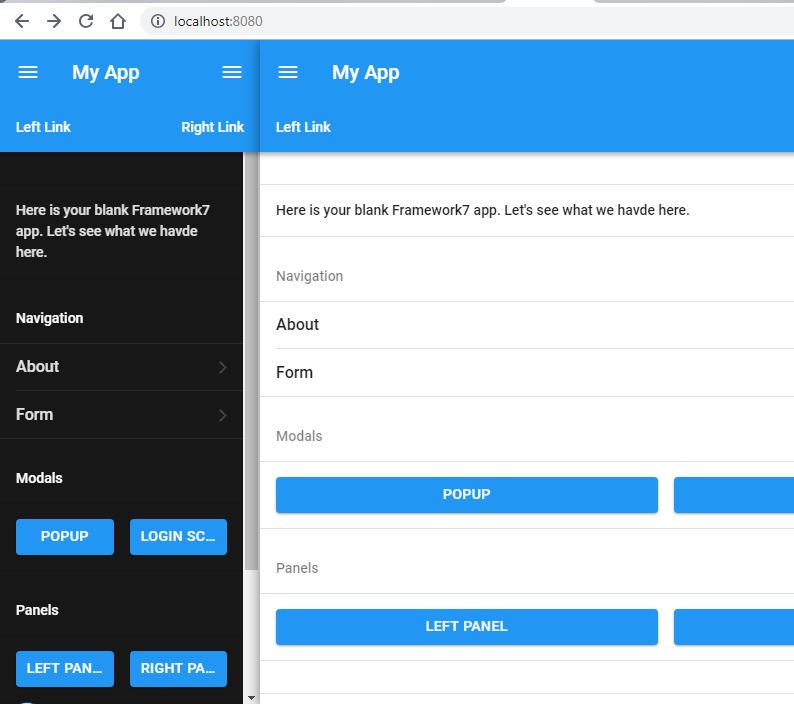This screenshot has width=794, height=704.
Task: Open the browser home page
Action: coord(118,21)
